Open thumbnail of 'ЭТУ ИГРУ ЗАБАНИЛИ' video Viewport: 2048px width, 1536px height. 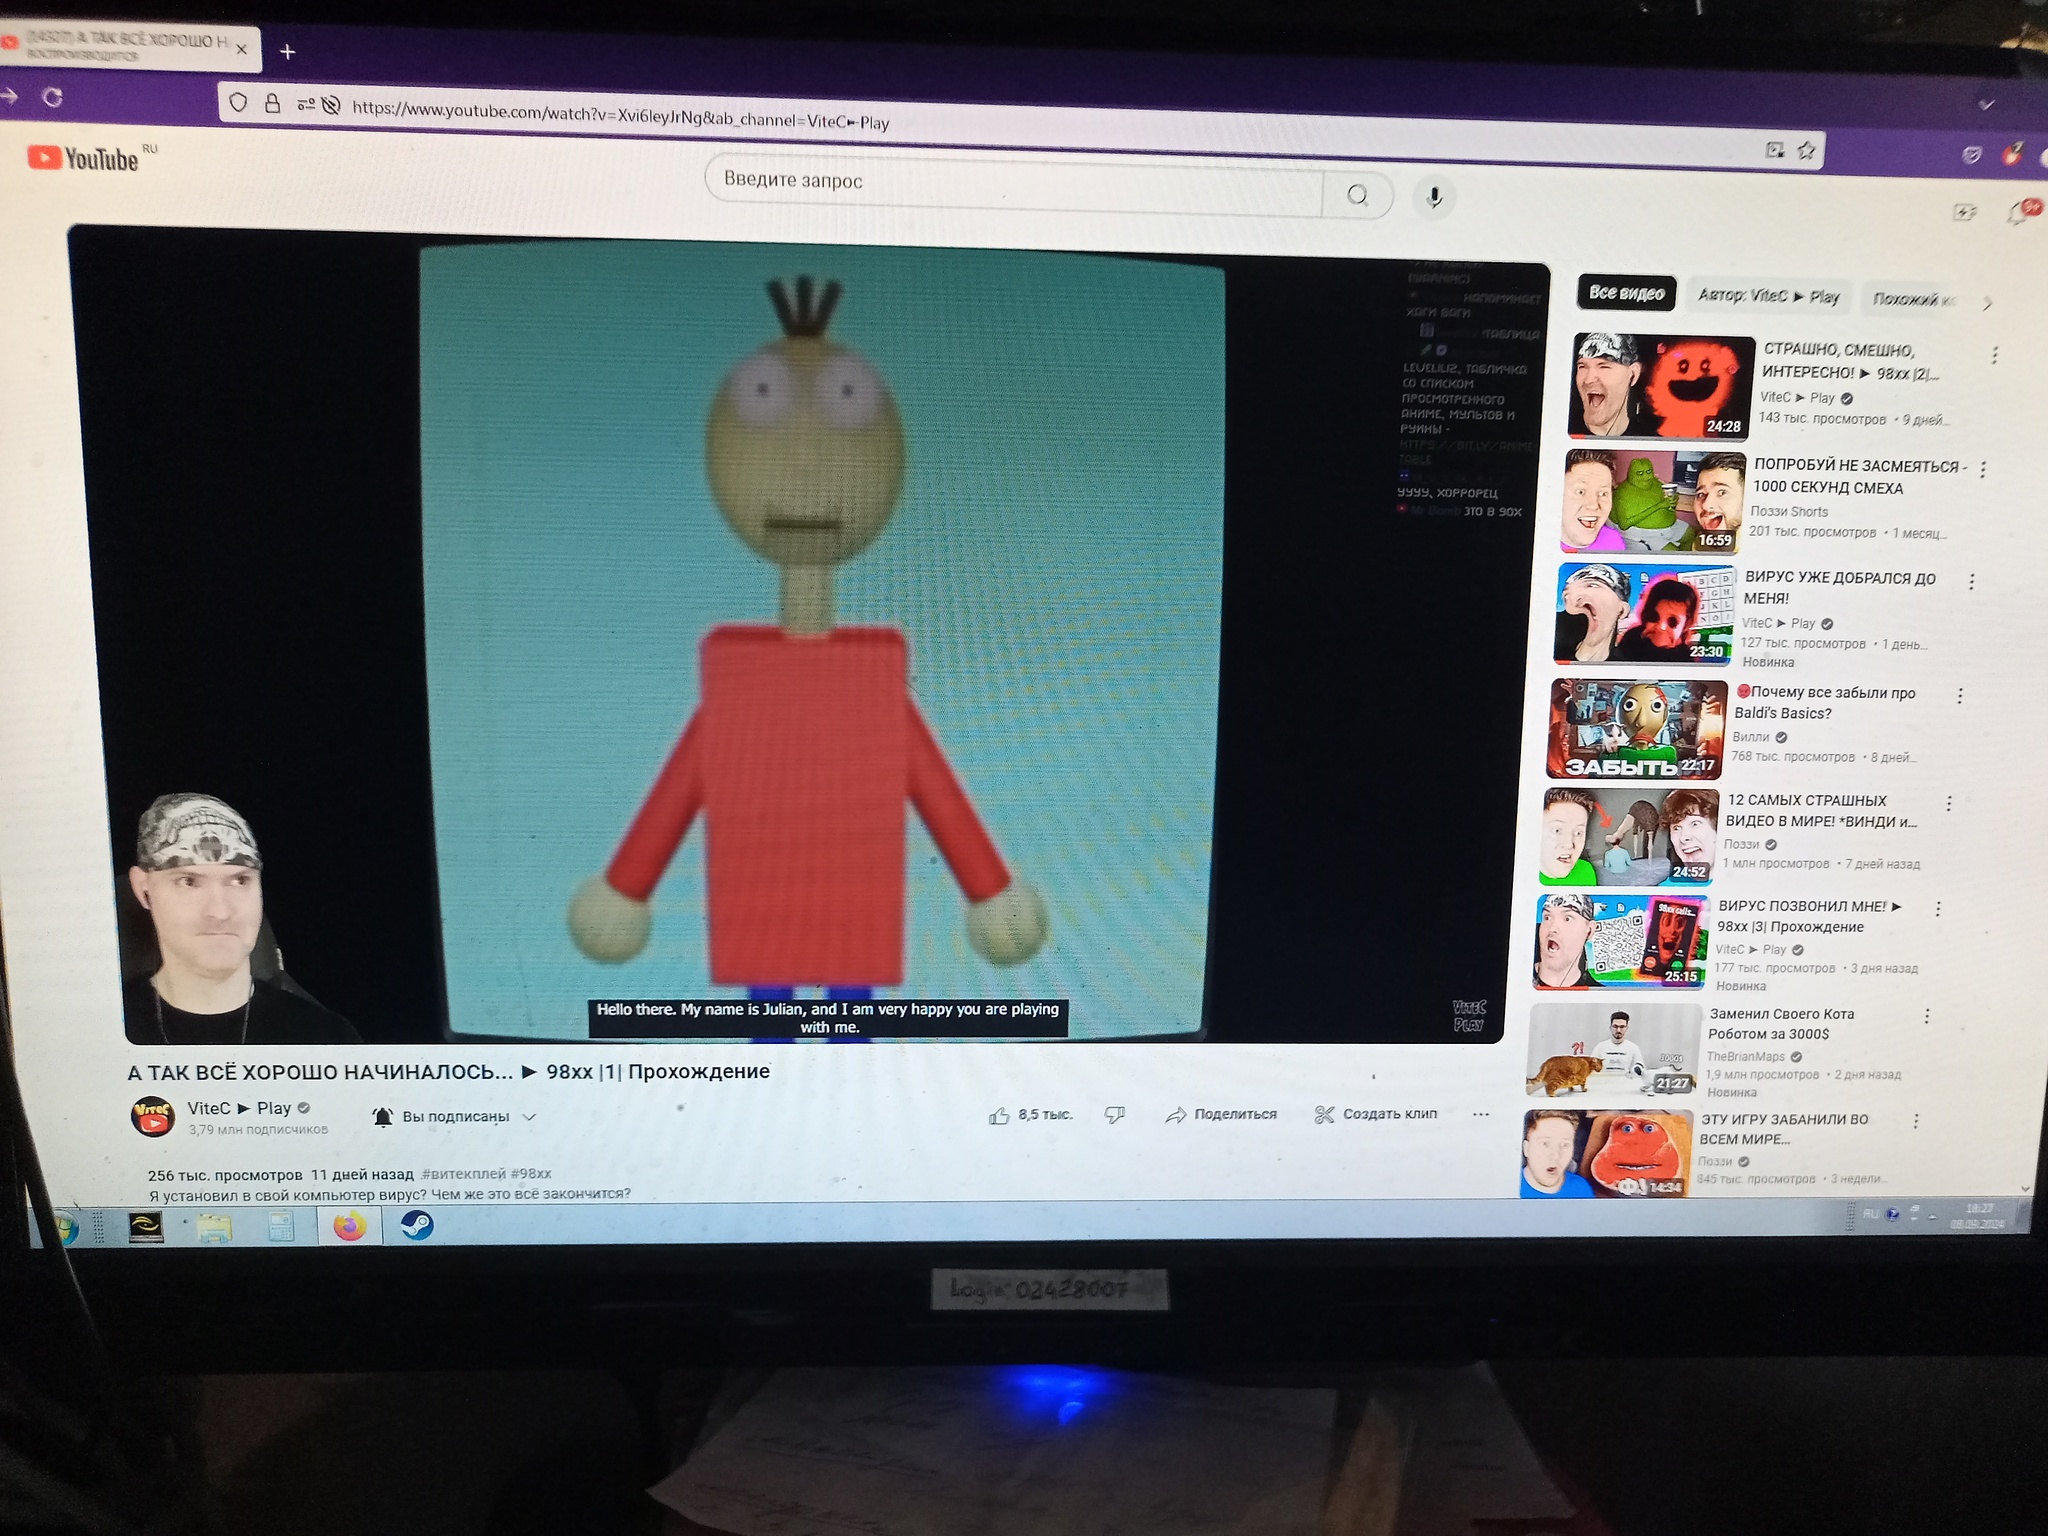coord(1607,1153)
